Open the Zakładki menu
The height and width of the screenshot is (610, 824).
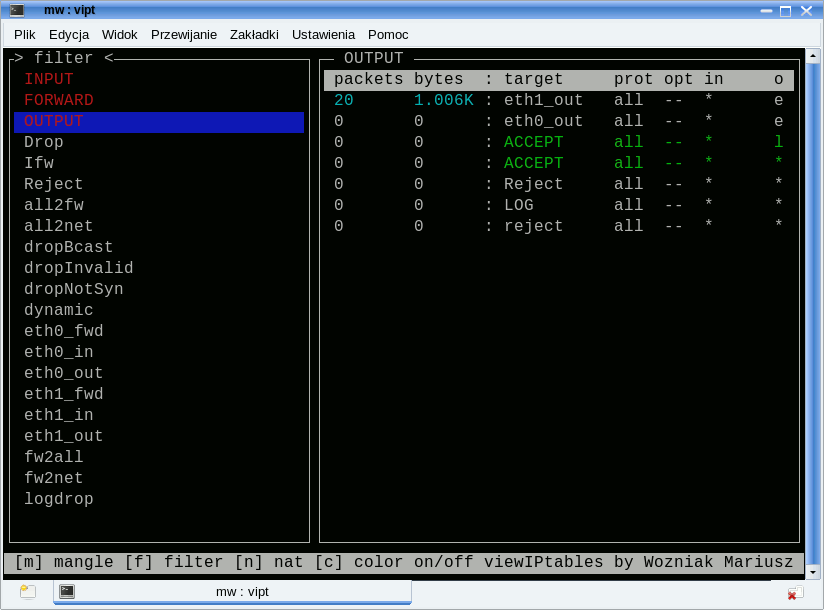[x=254, y=34]
